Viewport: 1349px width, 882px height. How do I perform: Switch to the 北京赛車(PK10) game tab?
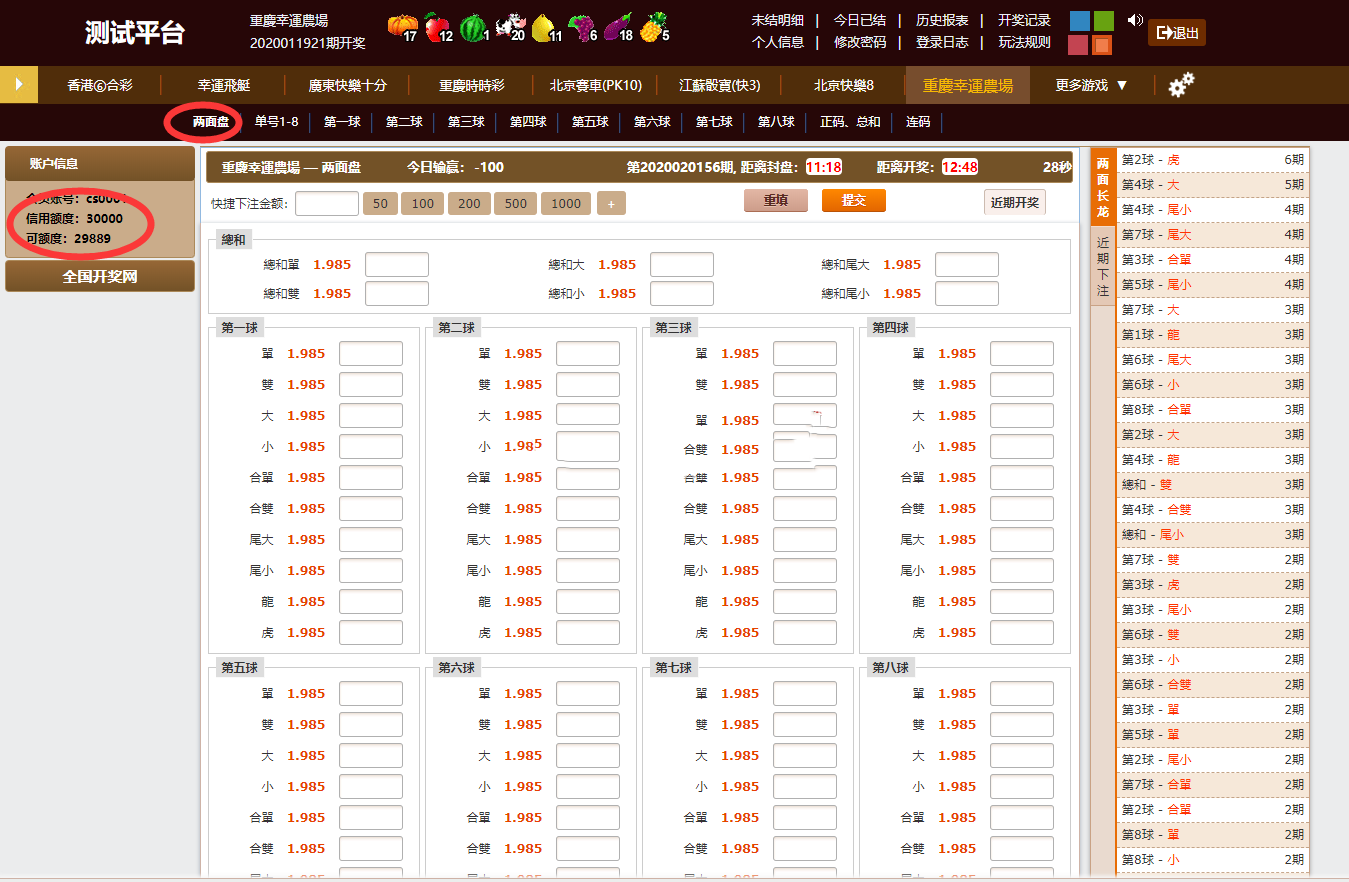595,85
